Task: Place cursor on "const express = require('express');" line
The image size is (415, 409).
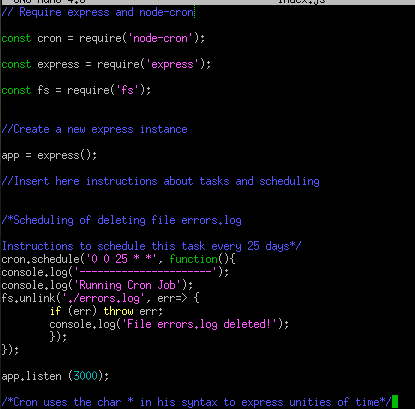Action: (106, 64)
